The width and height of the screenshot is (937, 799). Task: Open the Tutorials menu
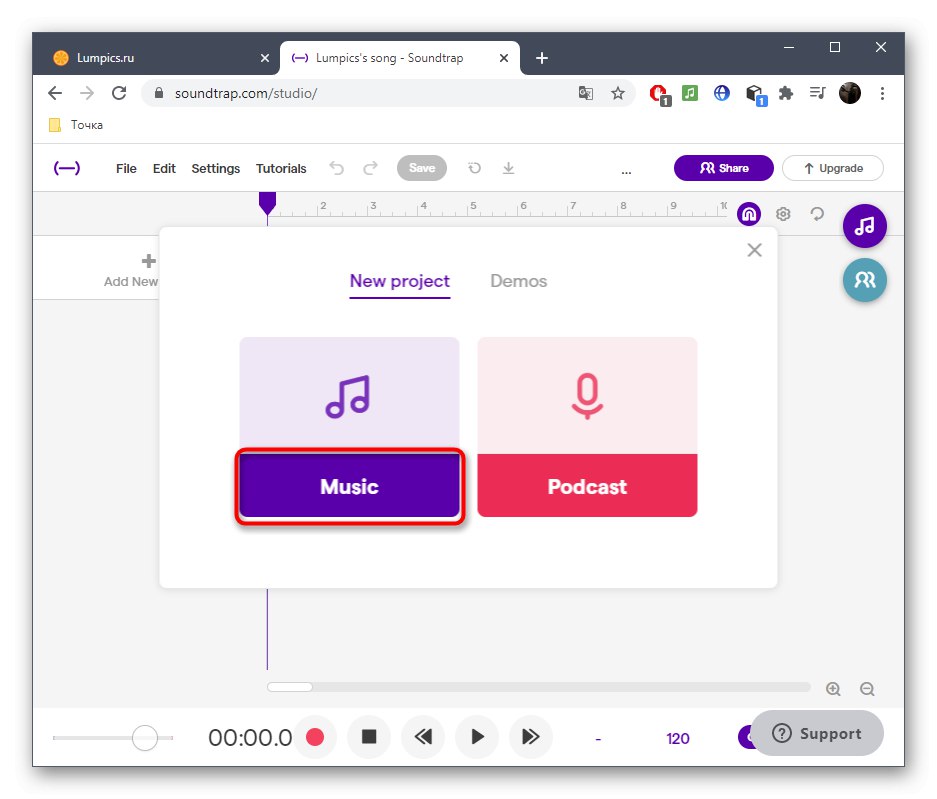[281, 169]
